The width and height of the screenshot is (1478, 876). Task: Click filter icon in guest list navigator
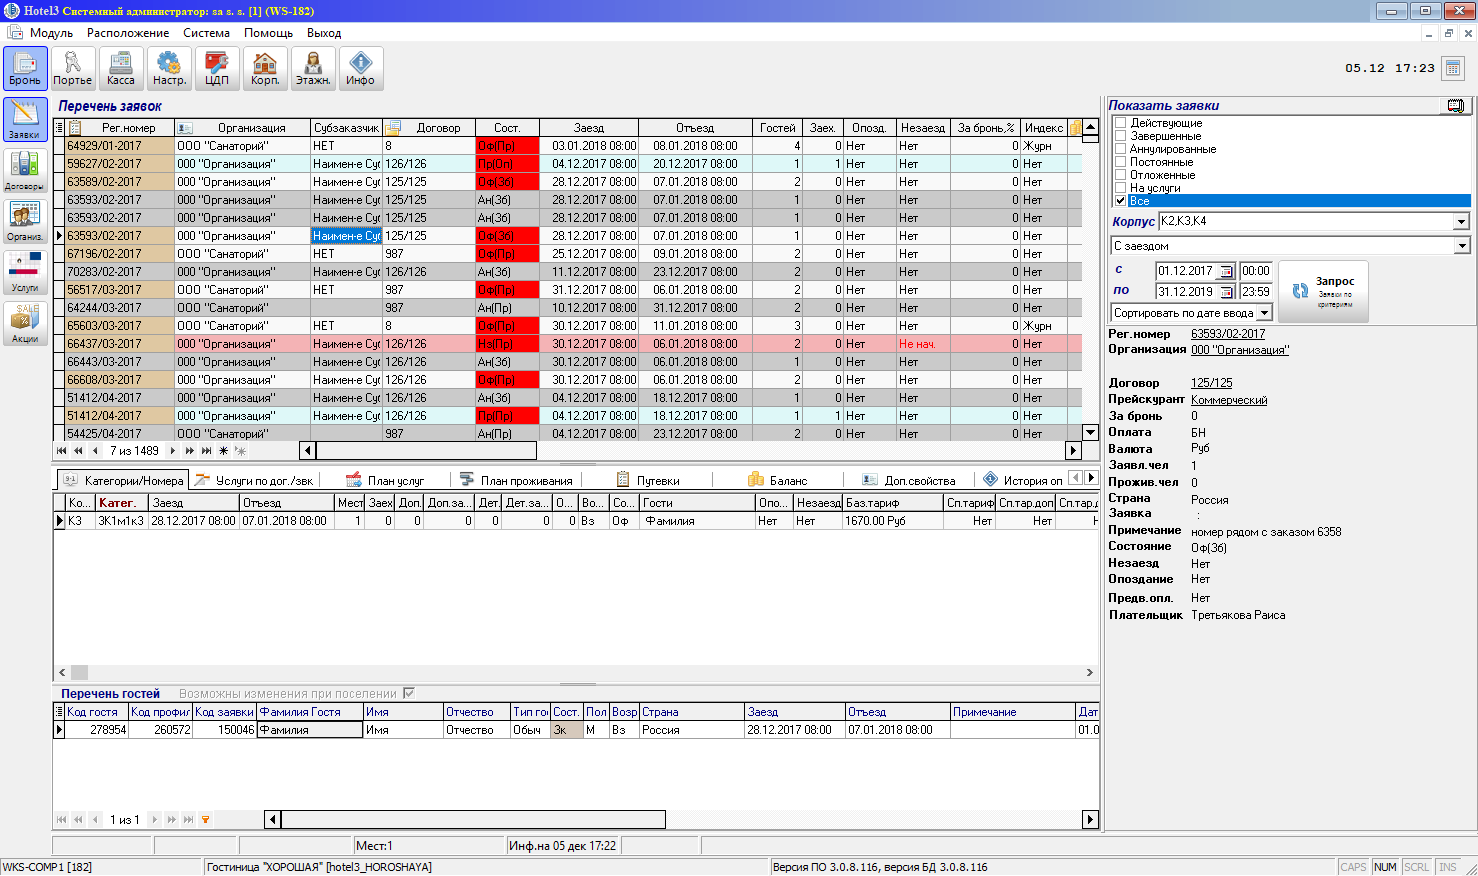205,820
